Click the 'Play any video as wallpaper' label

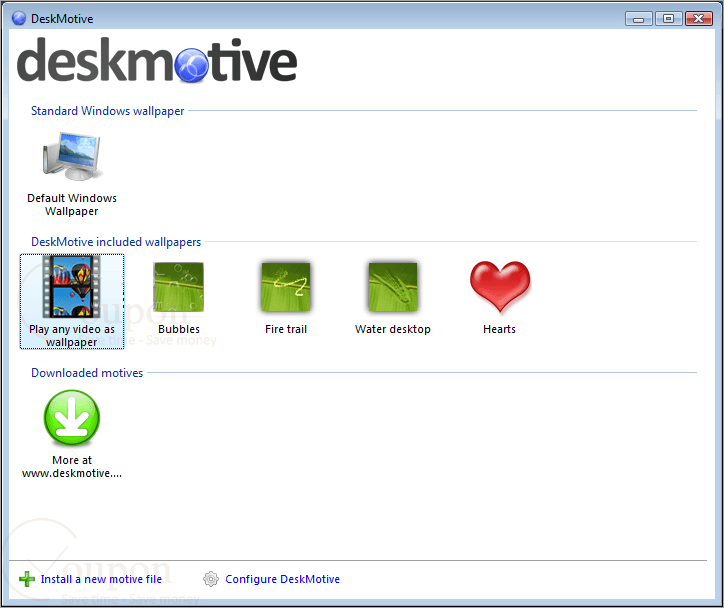point(72,336)
